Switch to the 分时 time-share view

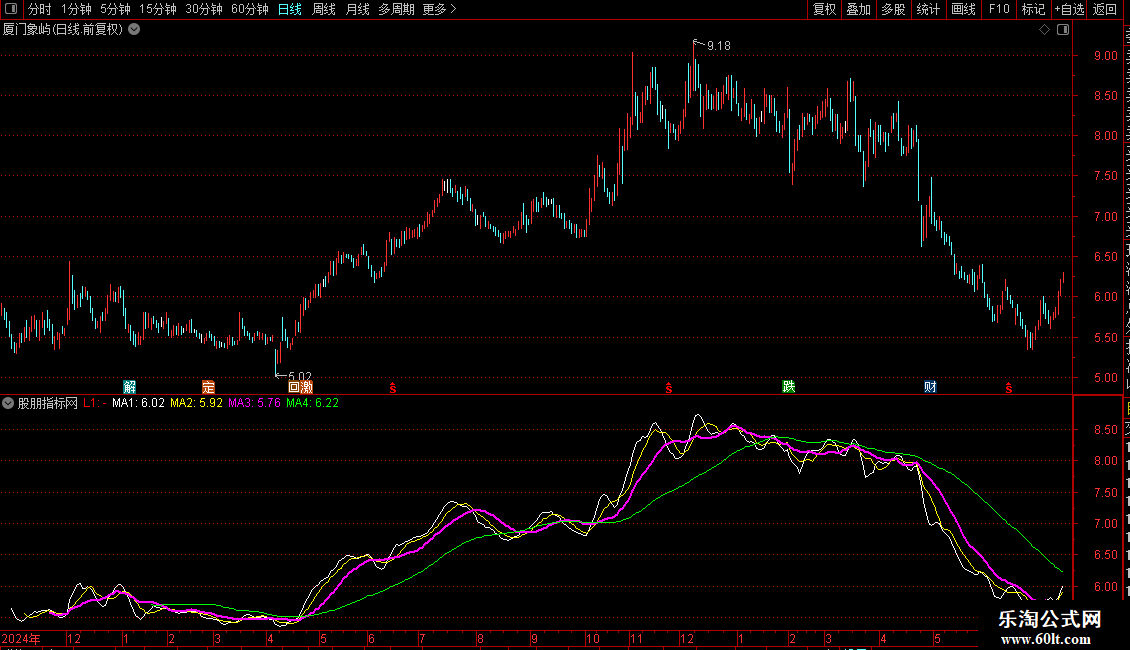point(40,9)
